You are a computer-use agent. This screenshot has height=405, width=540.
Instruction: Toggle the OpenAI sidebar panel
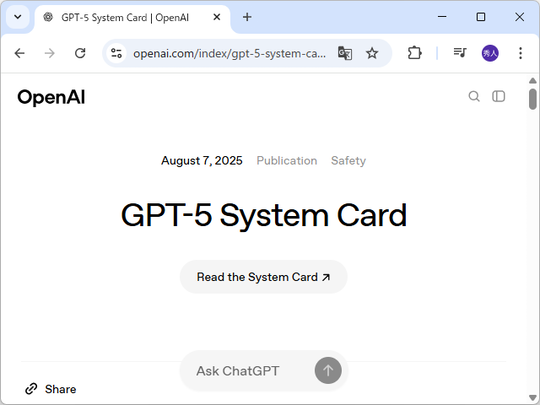click(x=499, y=96)
